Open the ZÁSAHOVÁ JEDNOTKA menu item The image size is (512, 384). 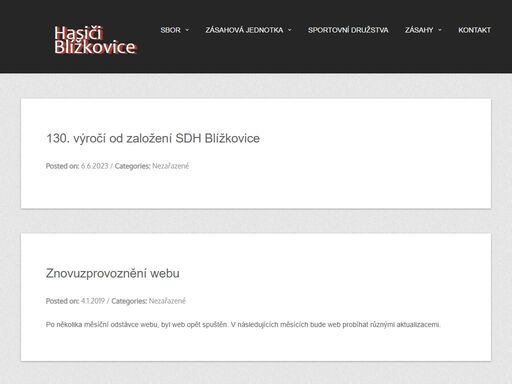pyautogui.click(x=244, y=30)
